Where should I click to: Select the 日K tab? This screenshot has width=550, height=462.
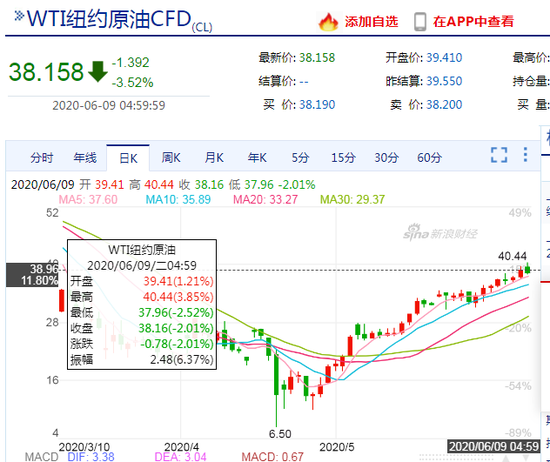pyautogui.click(x=128, y=158)
